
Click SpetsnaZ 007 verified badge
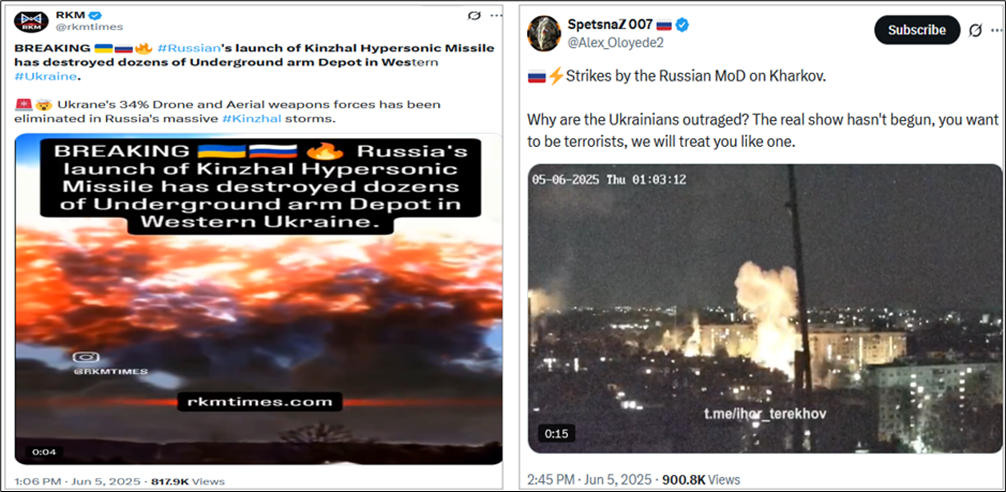[683, 25]
